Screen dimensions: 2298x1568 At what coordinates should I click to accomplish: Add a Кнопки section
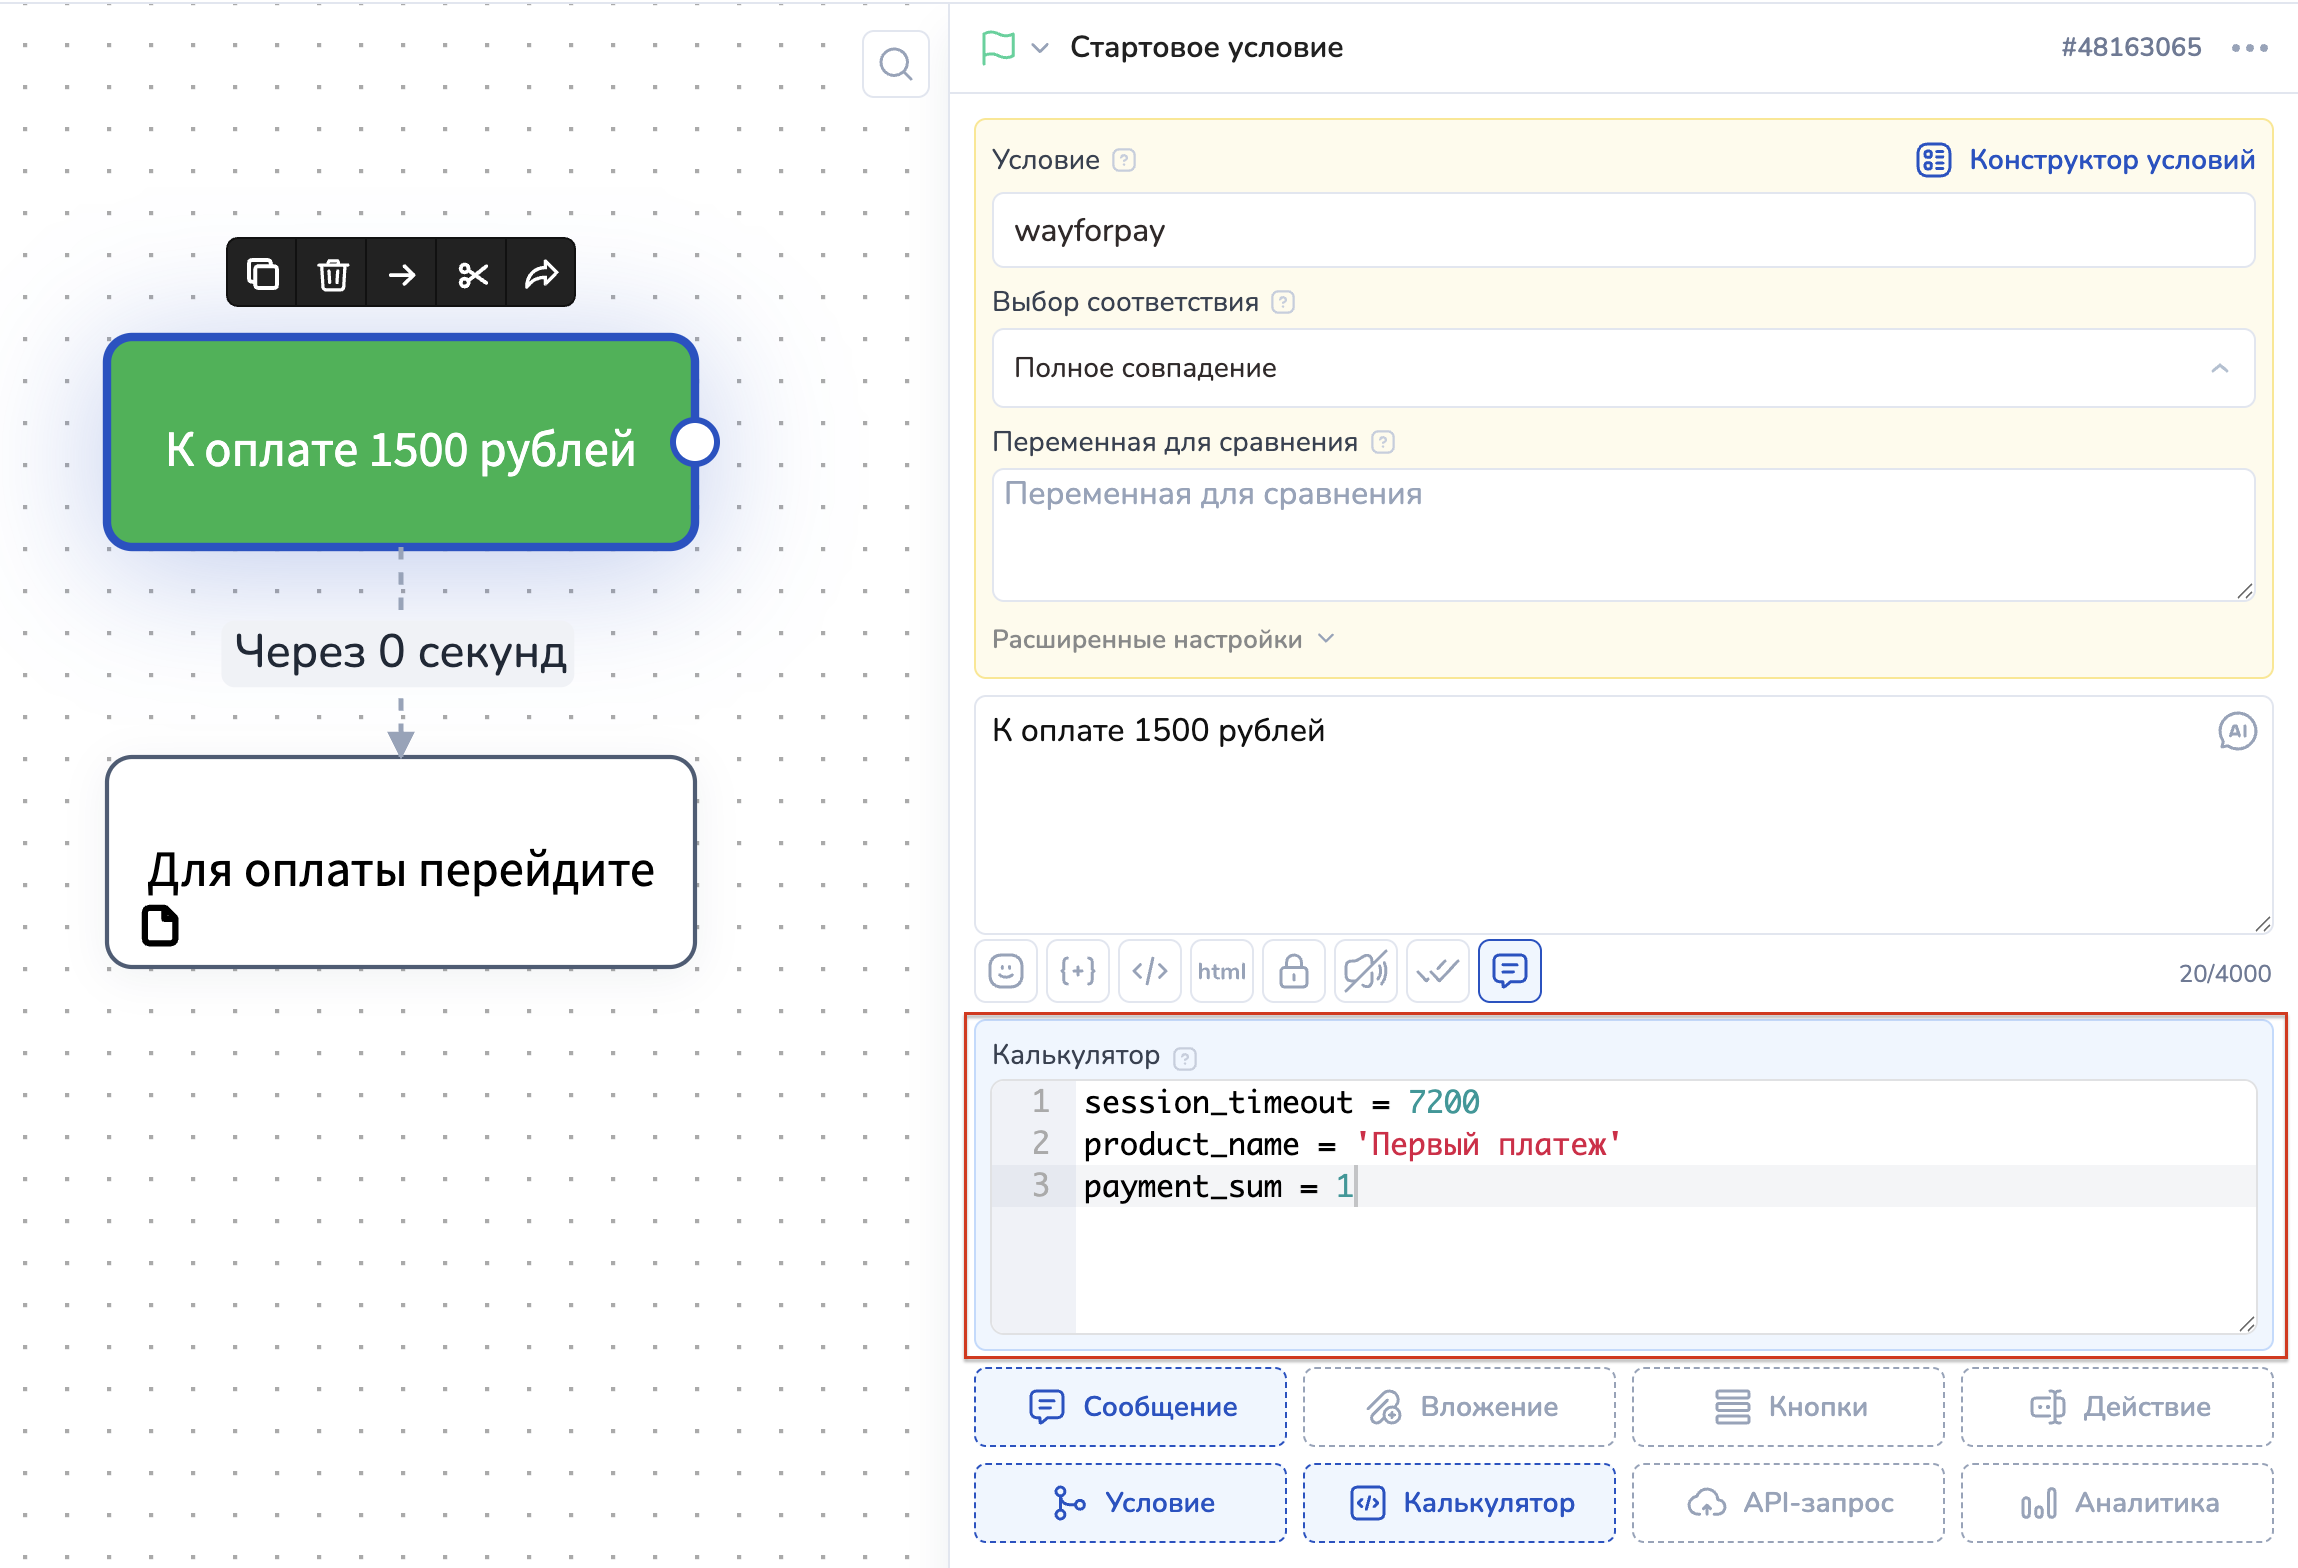pyautogui.click(x=1788, y=1407)
